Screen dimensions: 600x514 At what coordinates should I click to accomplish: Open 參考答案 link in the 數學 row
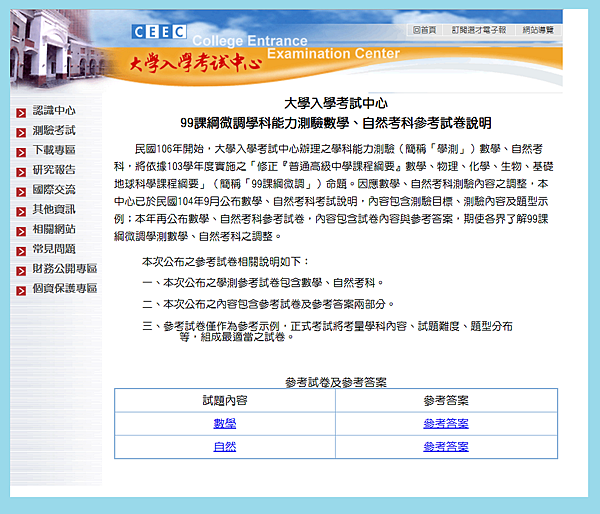pyautogui.click(x=446, y=424)
